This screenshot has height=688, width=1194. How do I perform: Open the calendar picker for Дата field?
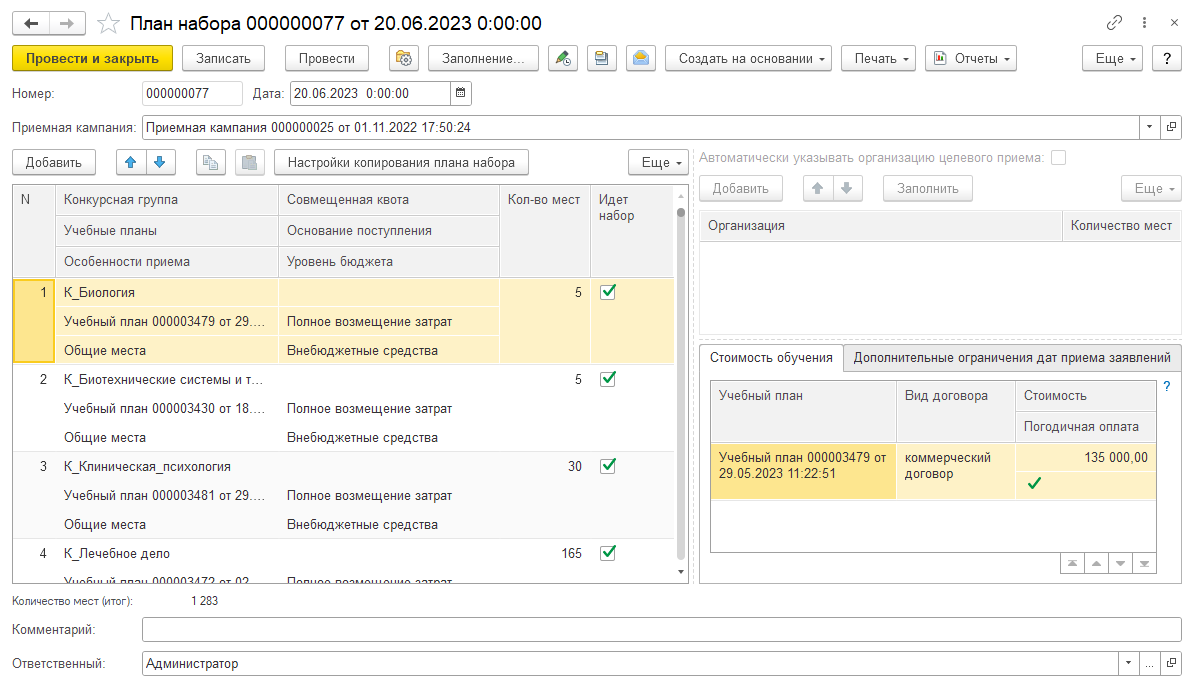[461, 93]
